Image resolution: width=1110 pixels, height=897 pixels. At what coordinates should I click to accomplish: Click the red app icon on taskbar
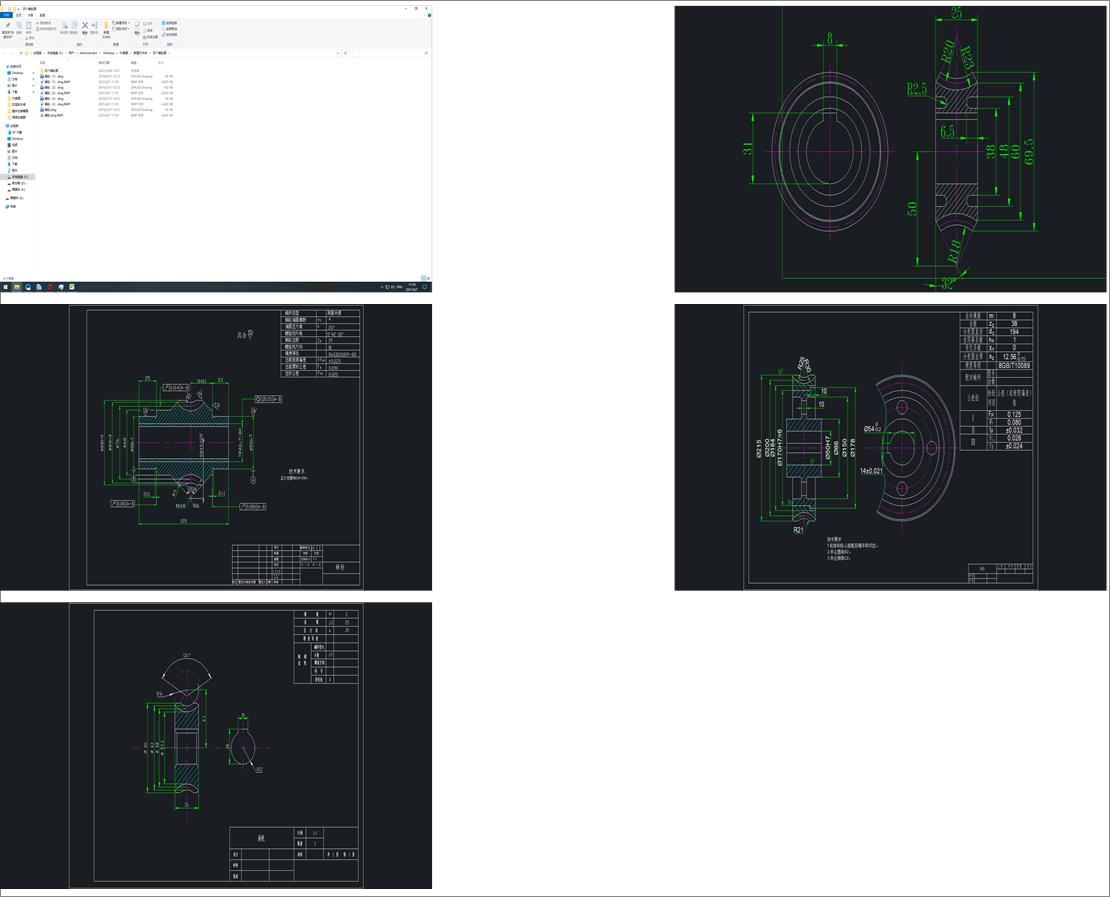[x=50, y=287]
